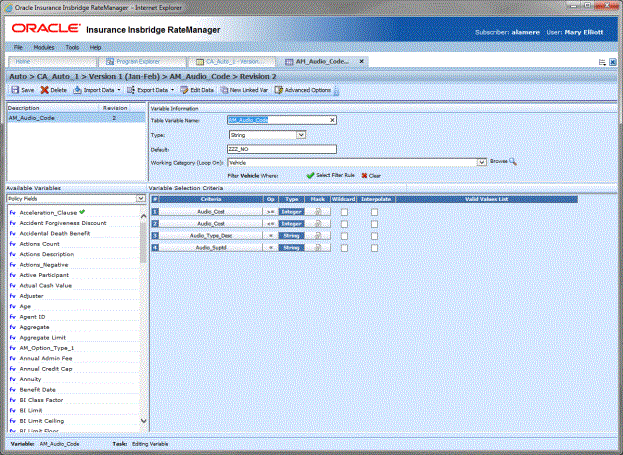This screenshot has height=455, width=623.
Task: Open the Help menu
Action: point(95,47)
